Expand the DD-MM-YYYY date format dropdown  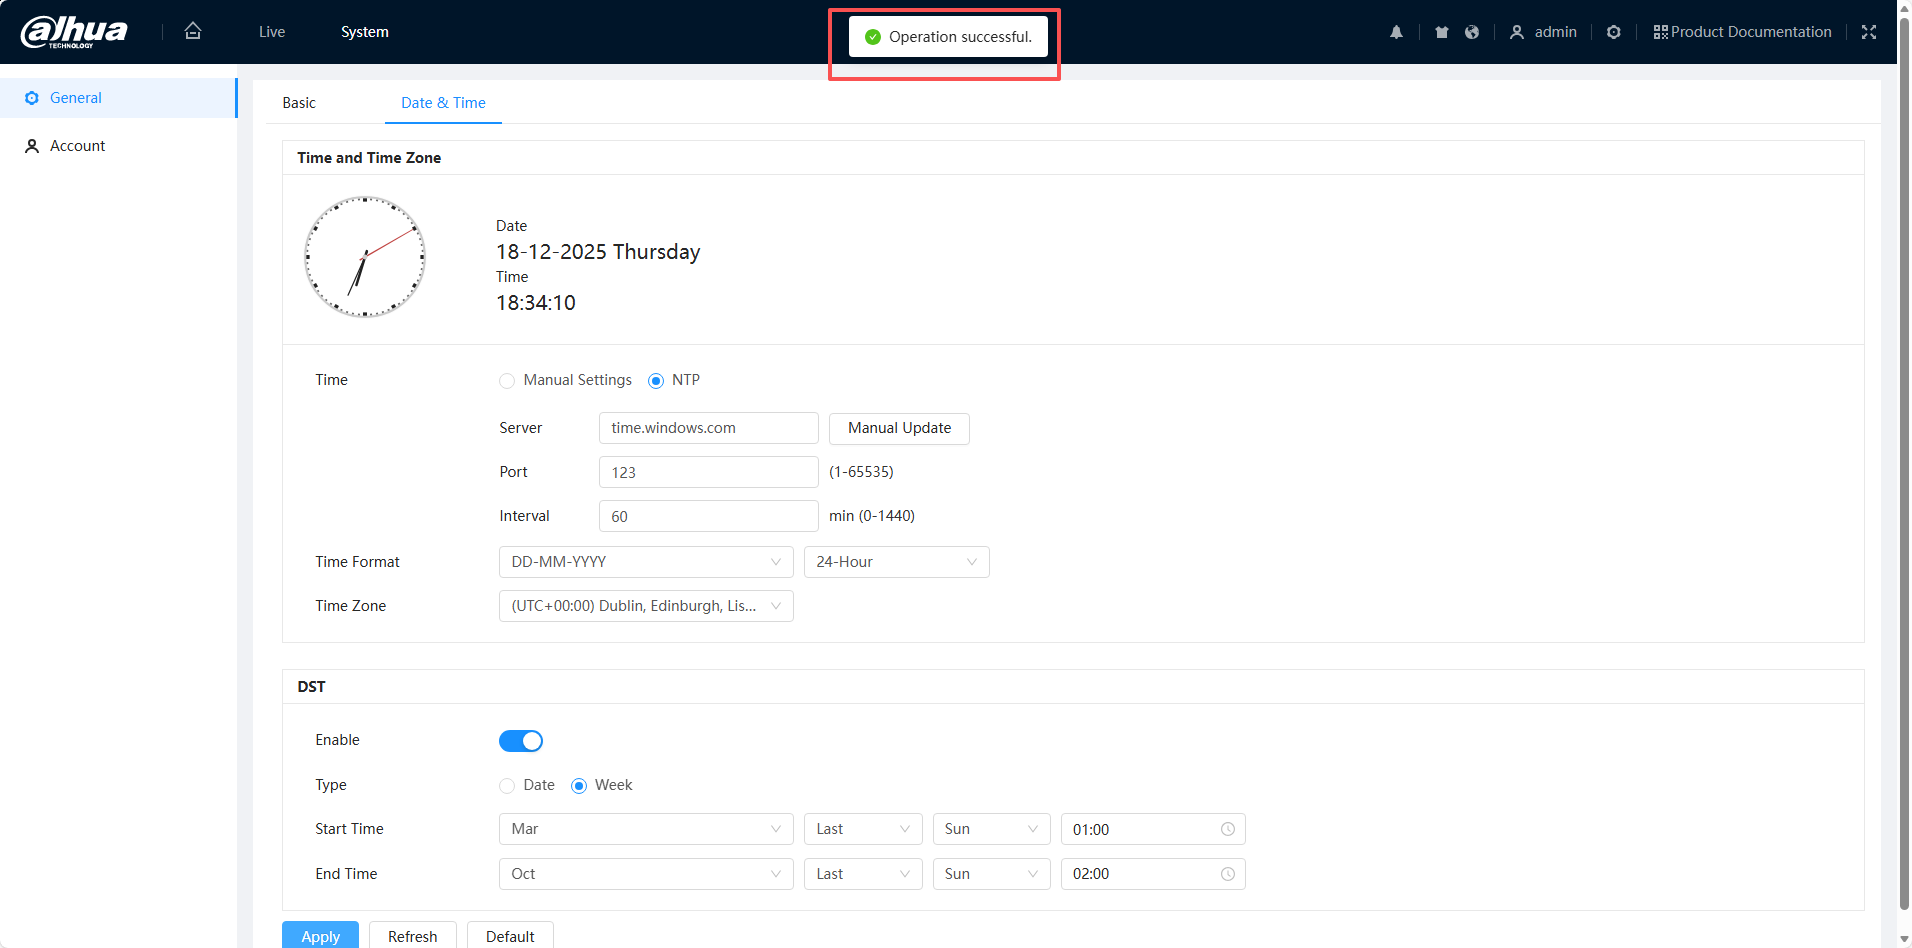pyautogui.click(x=645, y=562)
